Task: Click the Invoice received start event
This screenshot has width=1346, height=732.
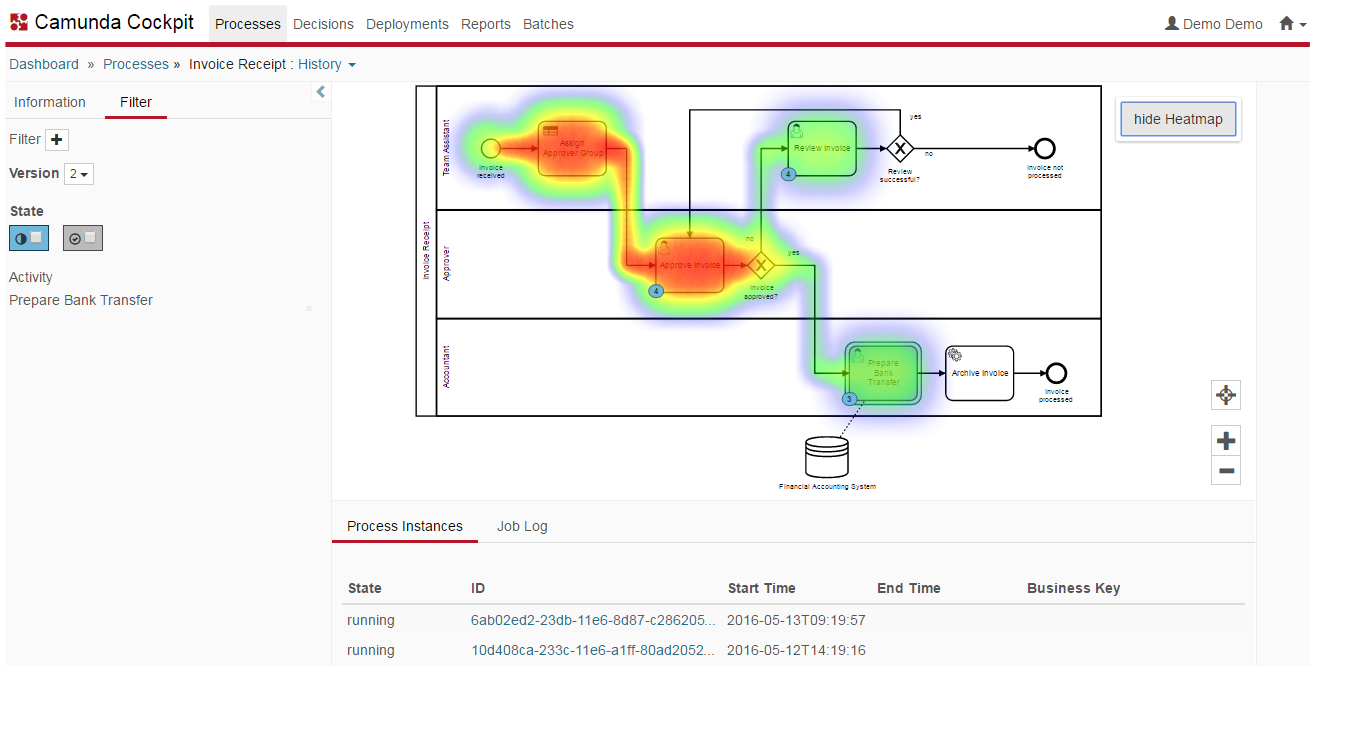Action: (490, 148)
